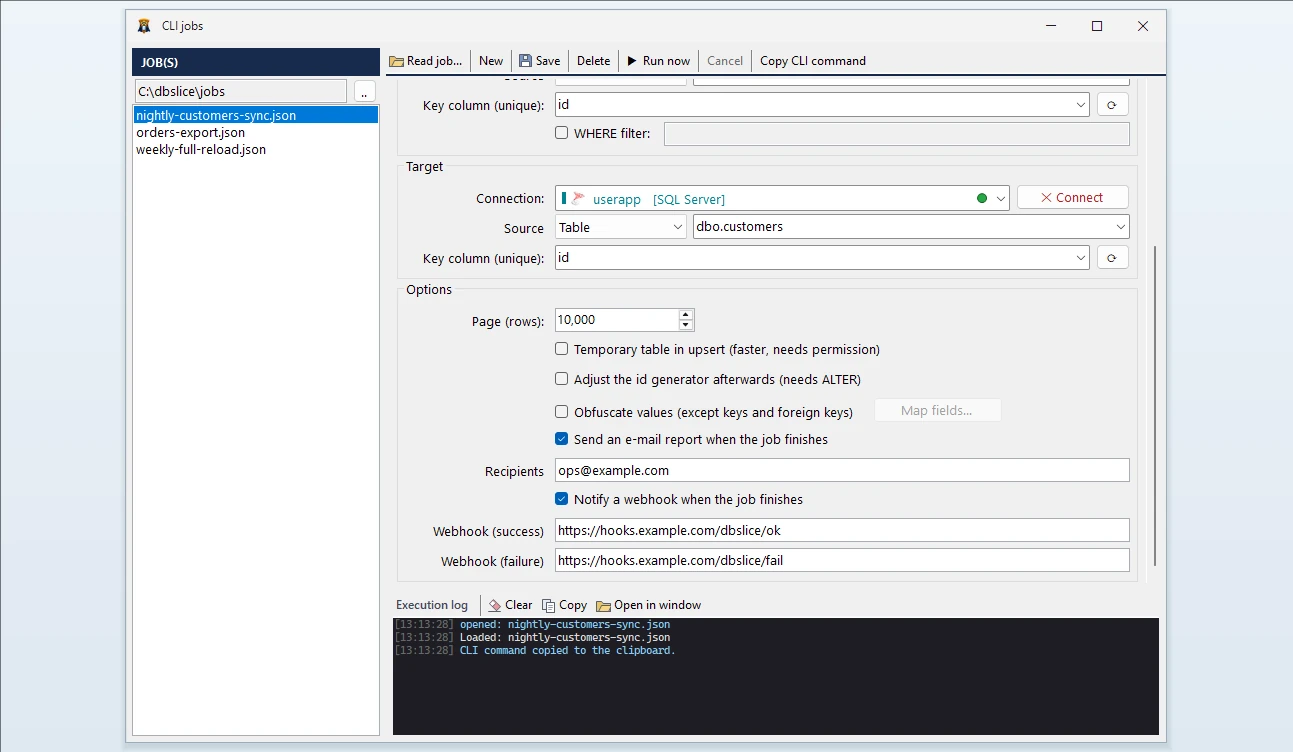Open the target Connection dropdown

(1000, 198)
